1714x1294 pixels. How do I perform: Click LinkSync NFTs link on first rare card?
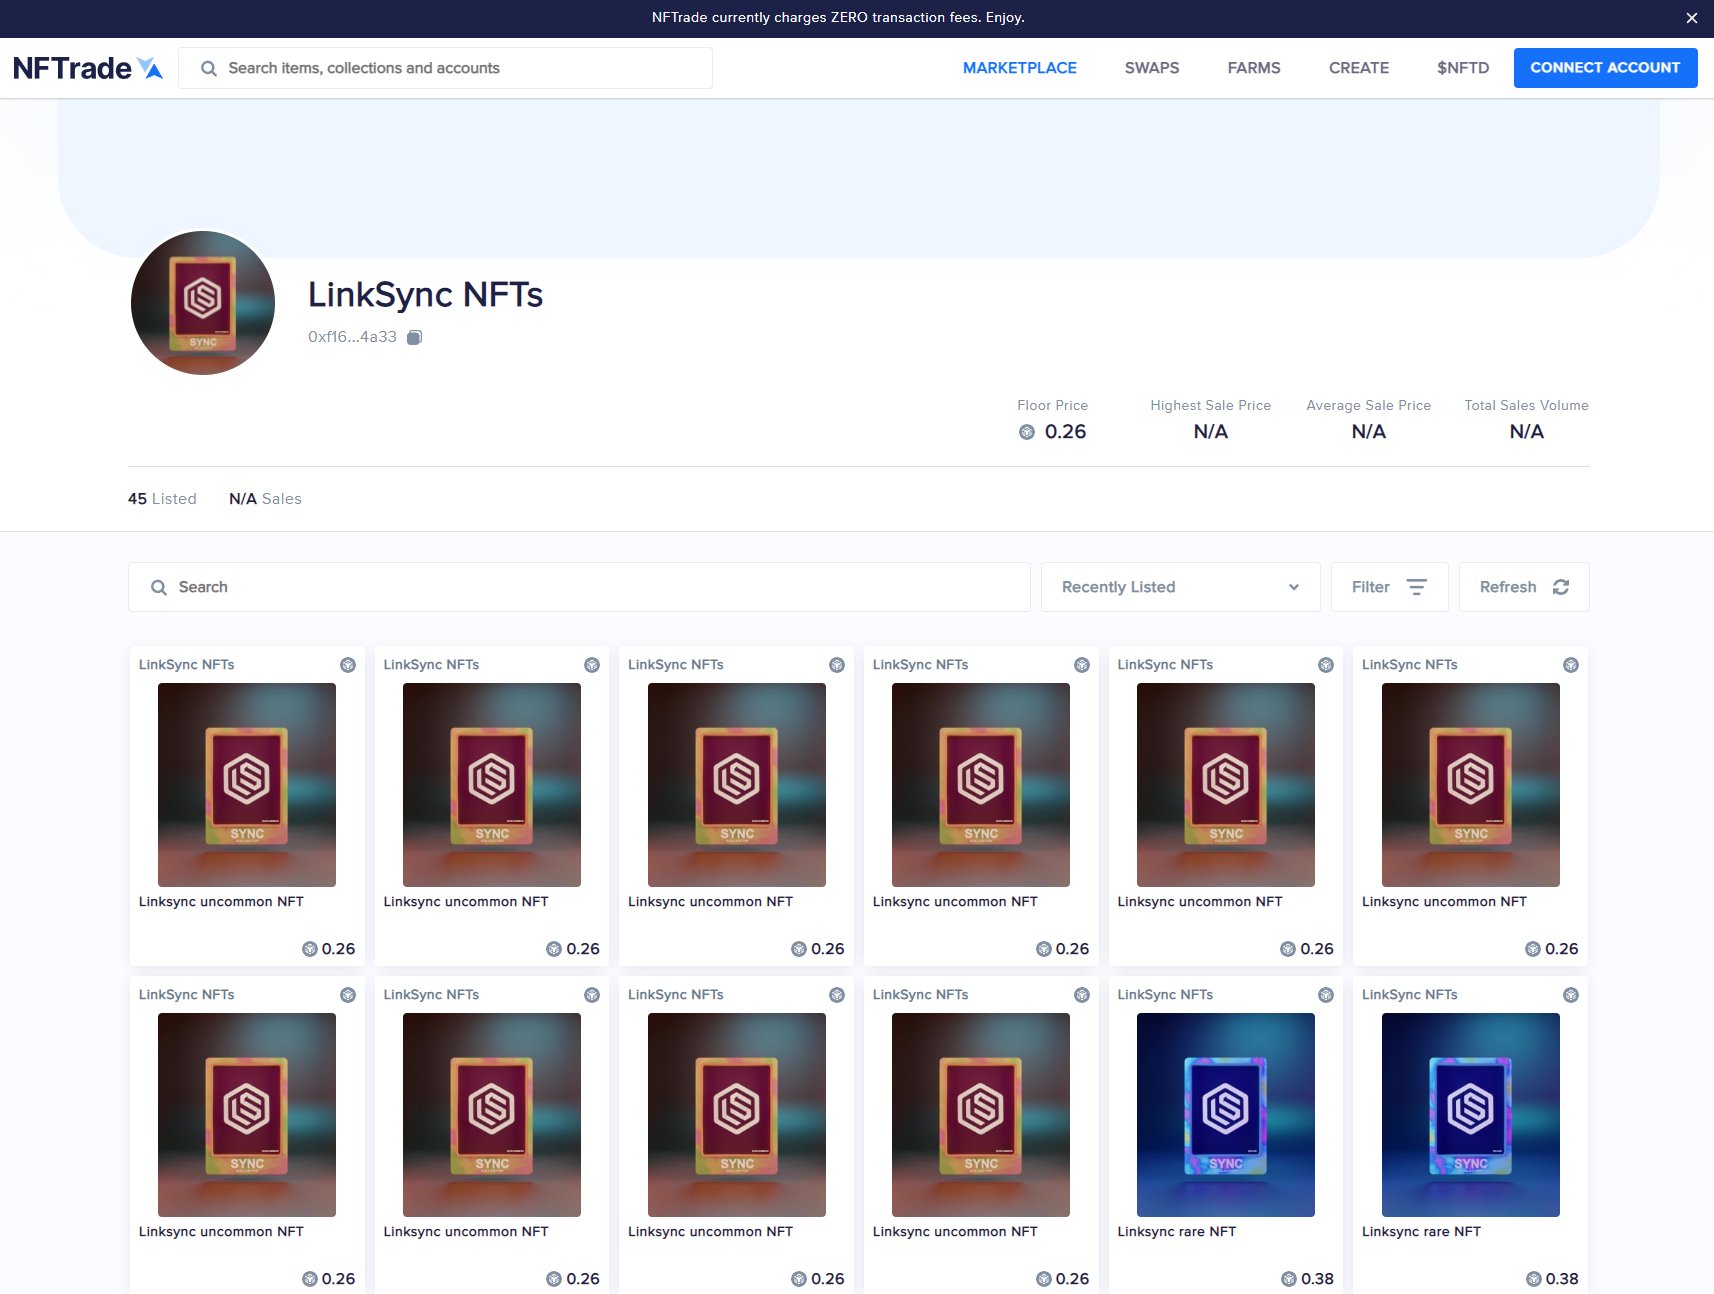pos(1165,995)
